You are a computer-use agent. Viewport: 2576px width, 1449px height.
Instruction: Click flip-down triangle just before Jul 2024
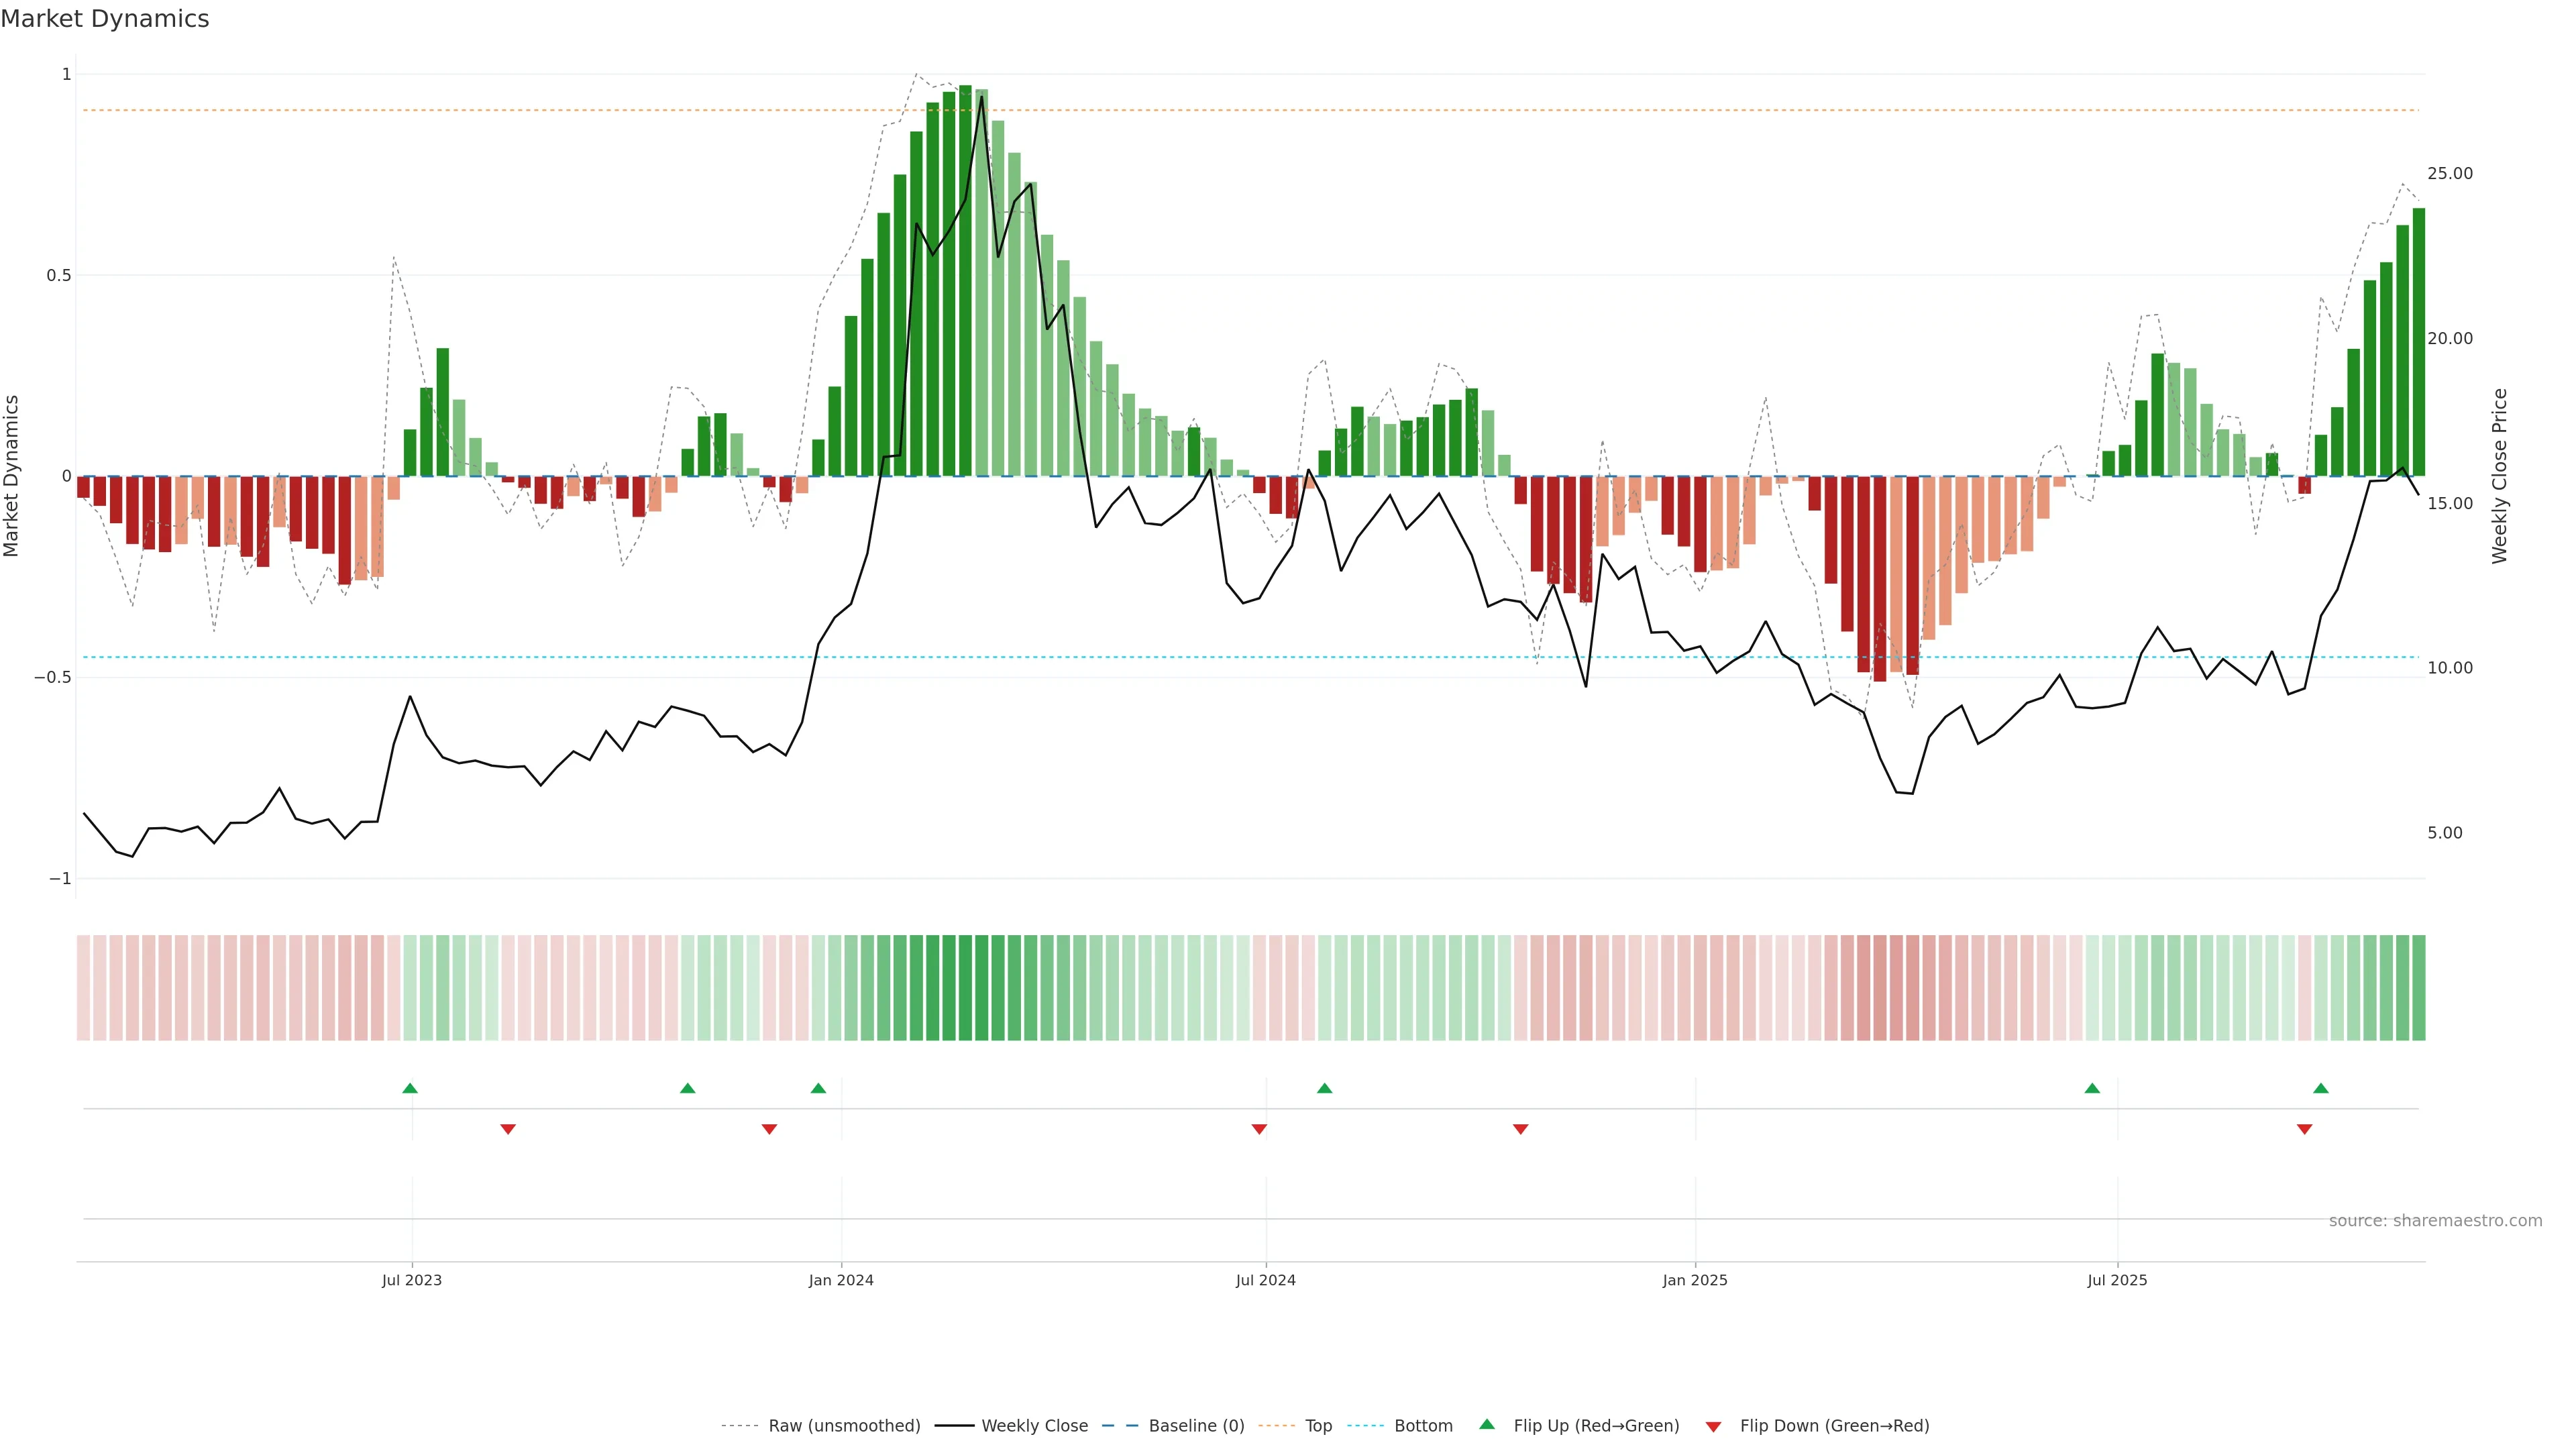click(1259, 1129)
